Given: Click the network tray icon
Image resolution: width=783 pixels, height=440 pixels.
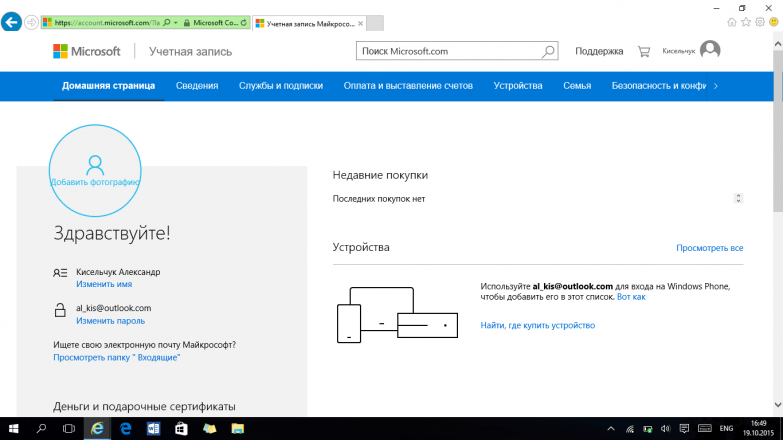Looking at the screenshot, I should (629, 429).
